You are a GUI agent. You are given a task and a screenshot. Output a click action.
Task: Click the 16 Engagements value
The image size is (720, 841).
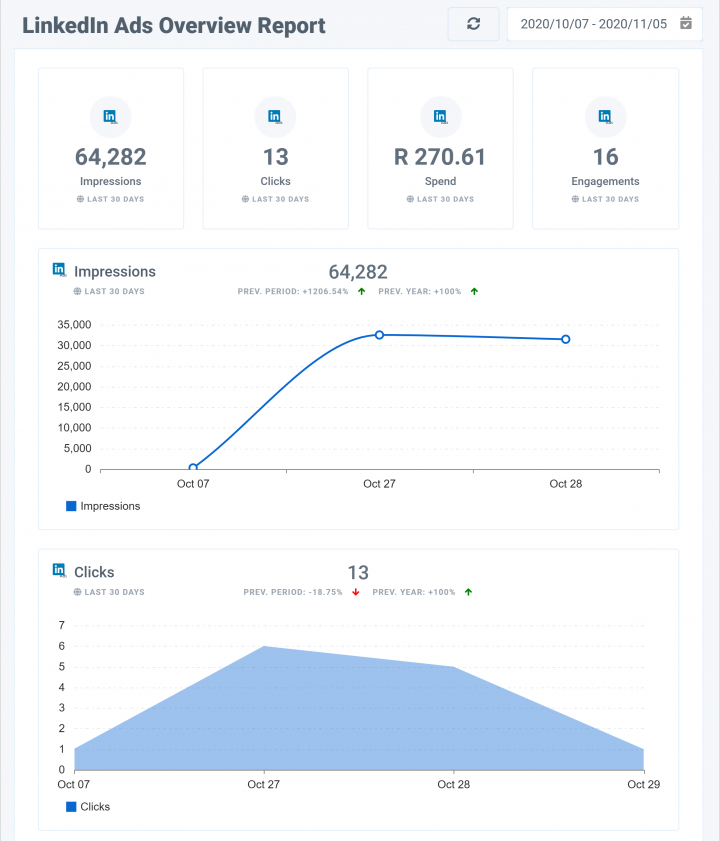pyautogui.click(x=606, y=157)
